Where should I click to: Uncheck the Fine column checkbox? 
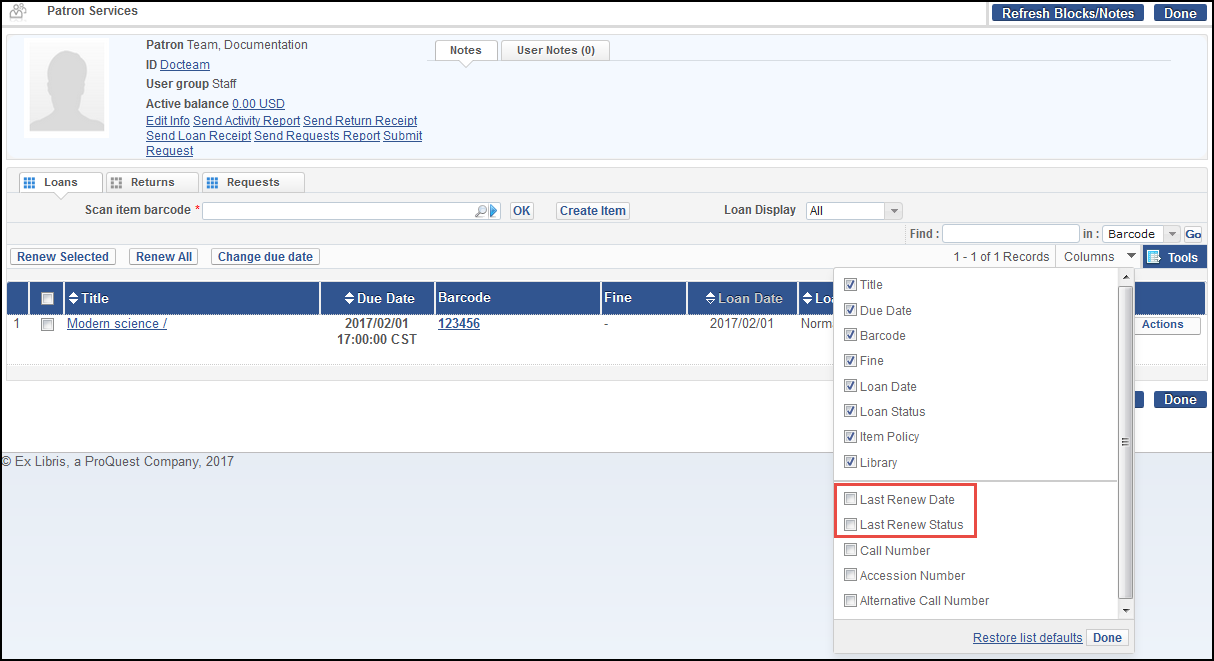coord(850,360)
